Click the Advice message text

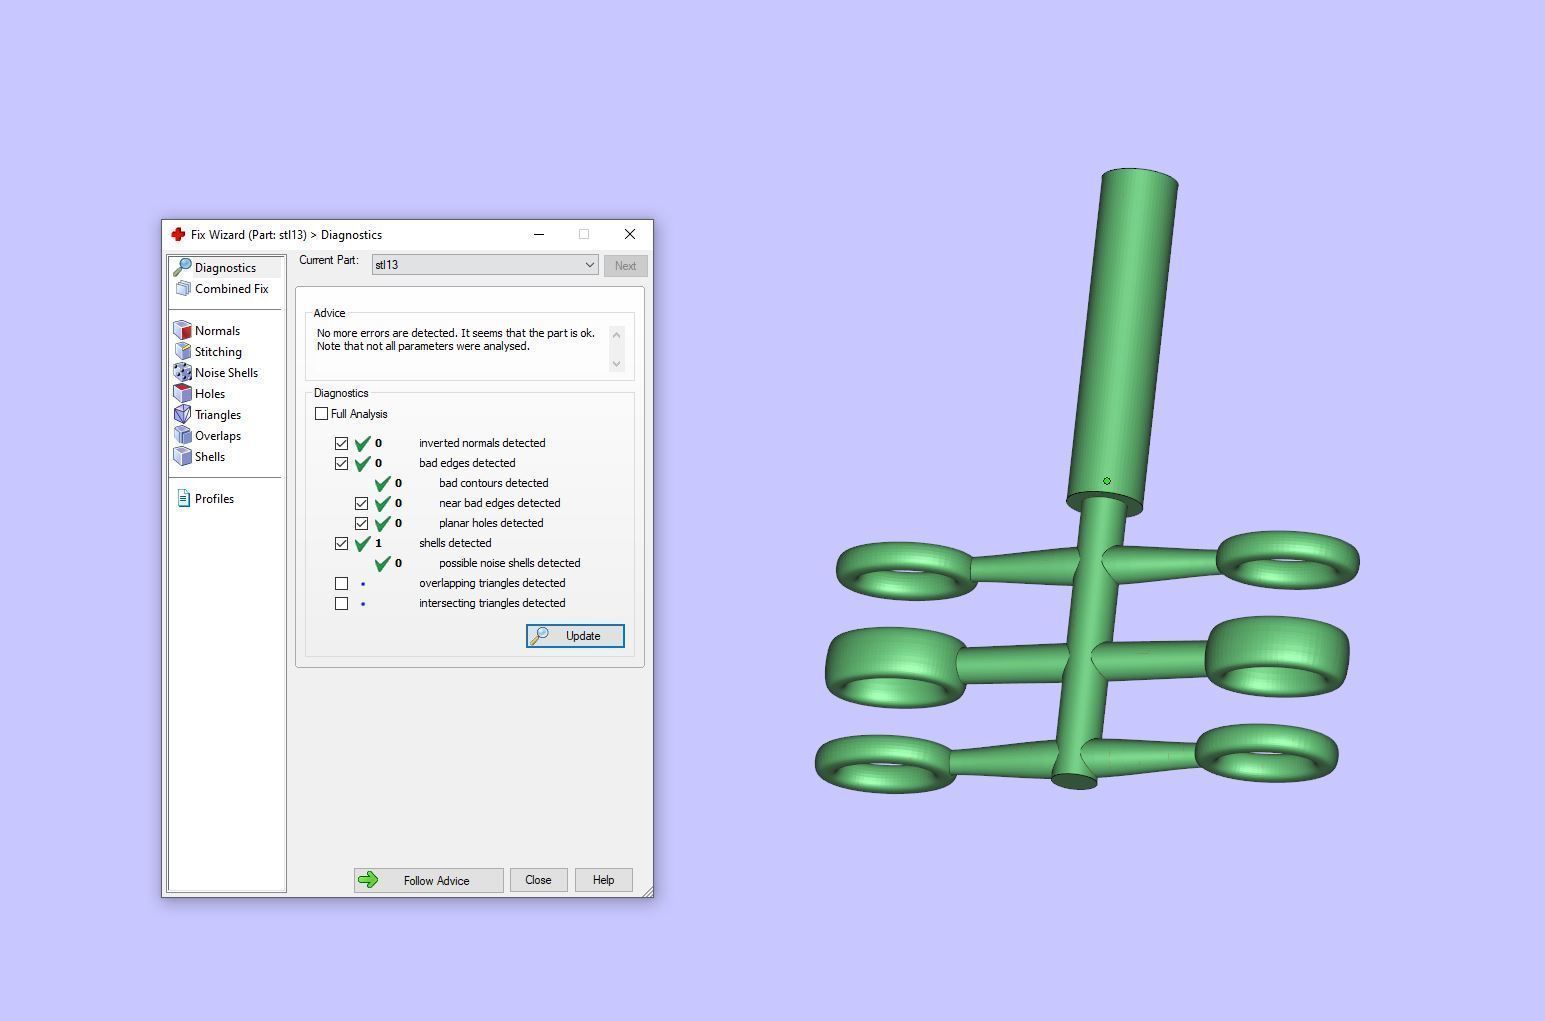[x=456, y=340]
